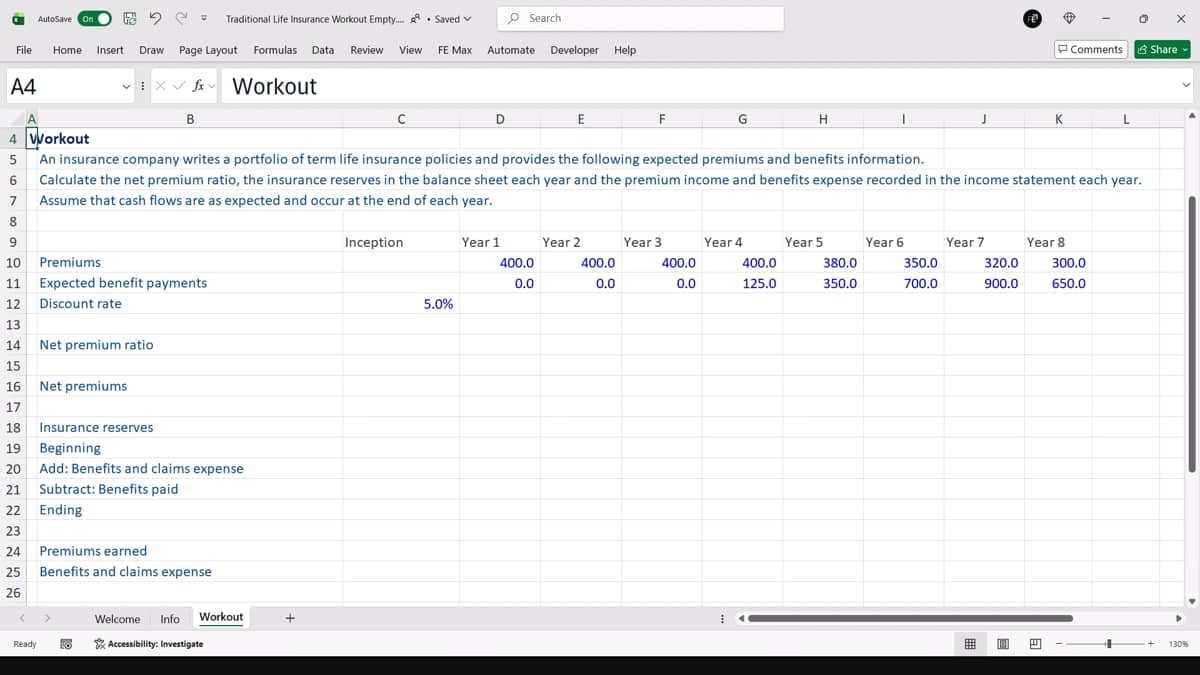This screenshot has height=675, width=1200.
Task: Click the diamond premium icon
Action: point(1069,18)
